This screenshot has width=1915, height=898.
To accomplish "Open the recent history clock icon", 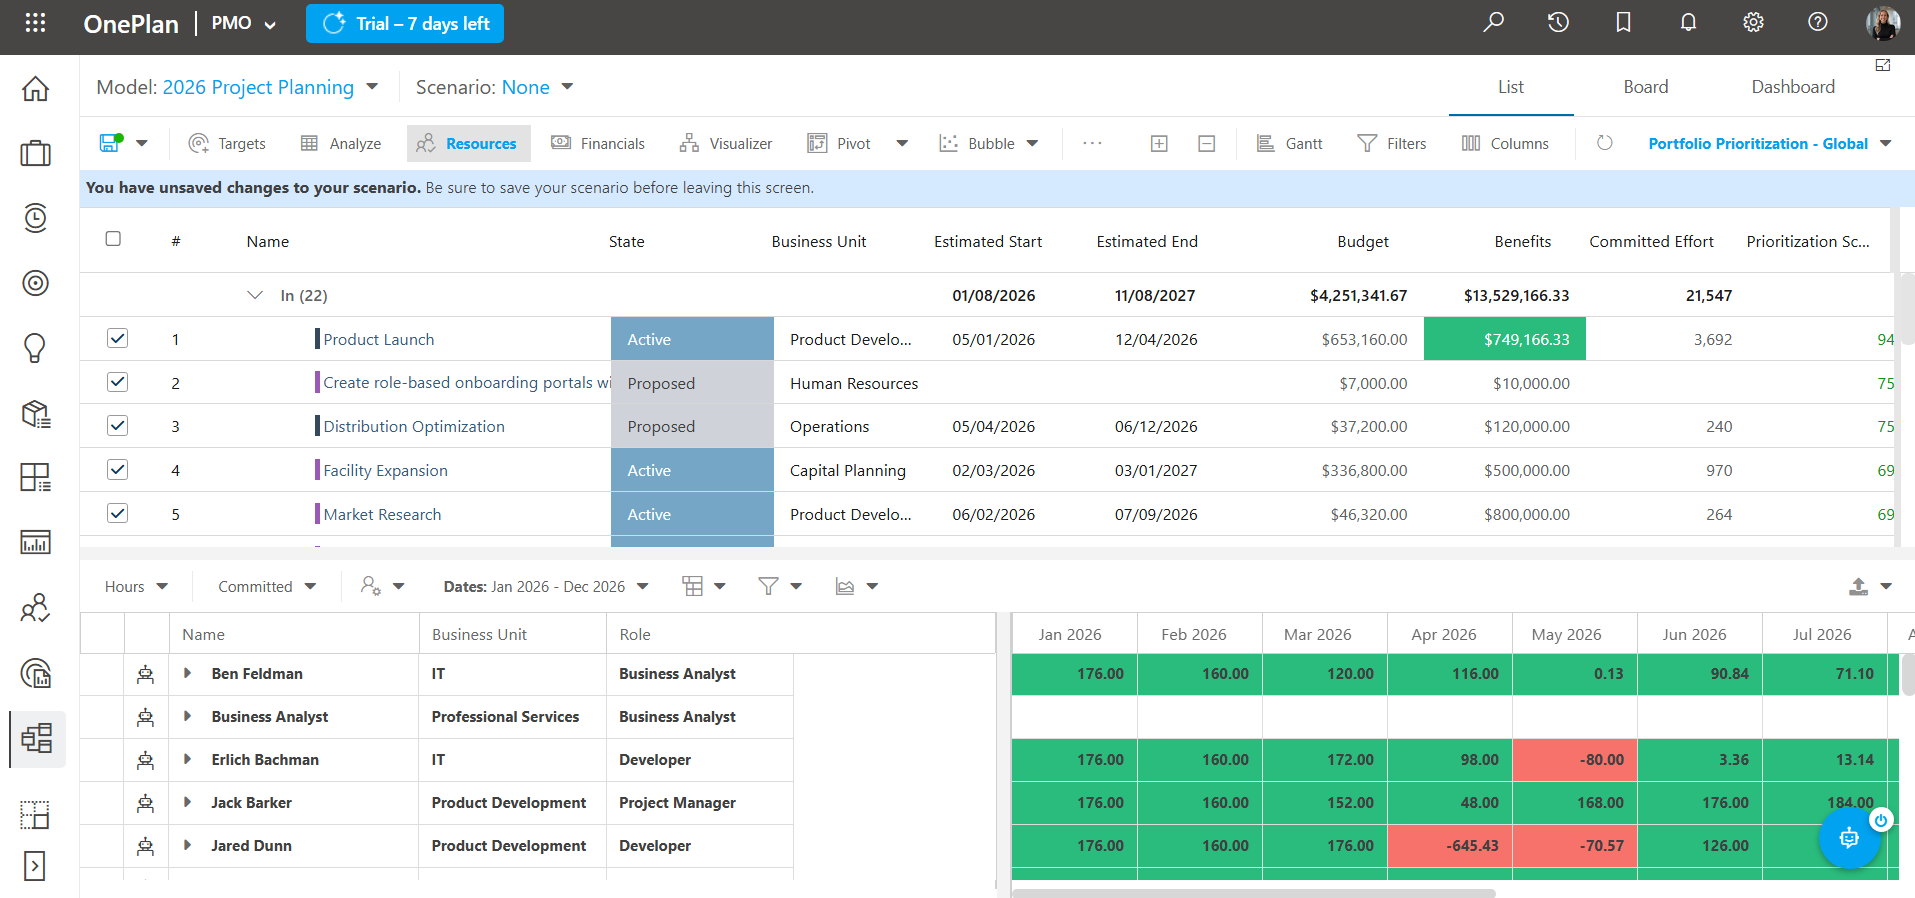I will pyautogui.click(x=1558, y=22).
